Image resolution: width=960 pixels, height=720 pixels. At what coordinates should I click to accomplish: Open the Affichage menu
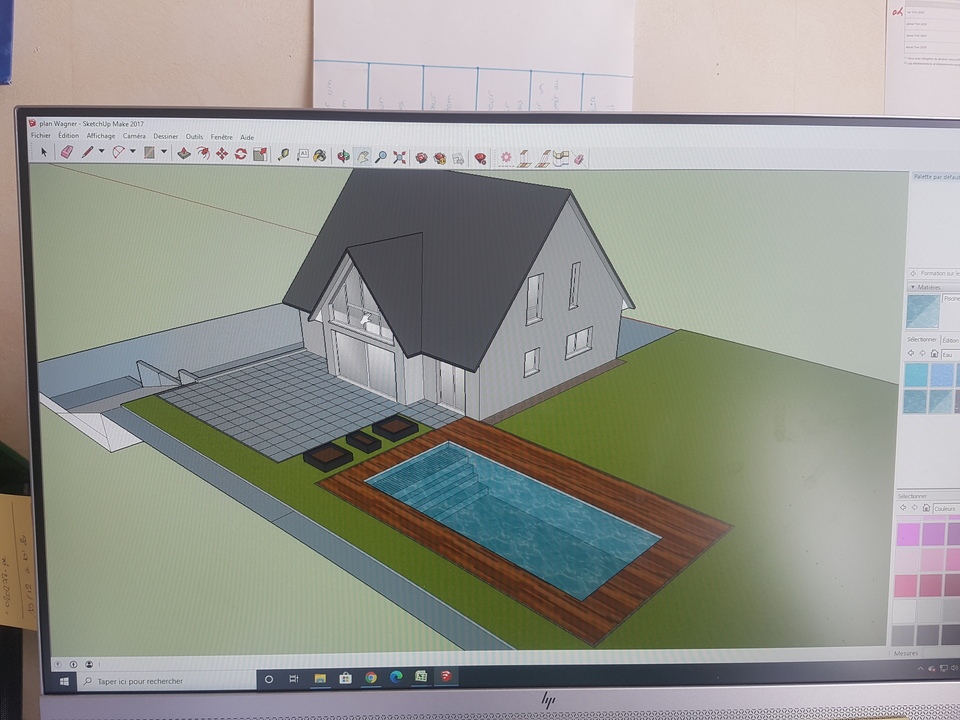pyautogui.click(x=100, y=136)
